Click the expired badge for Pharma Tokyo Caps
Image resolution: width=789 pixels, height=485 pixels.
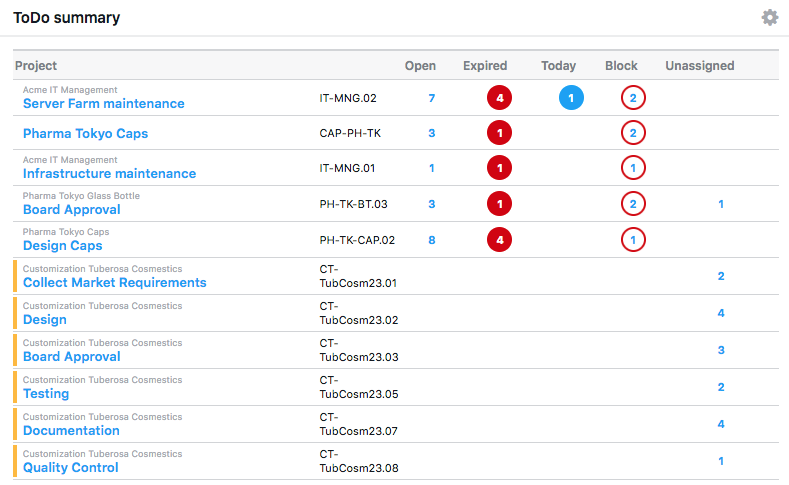point(499,133)
